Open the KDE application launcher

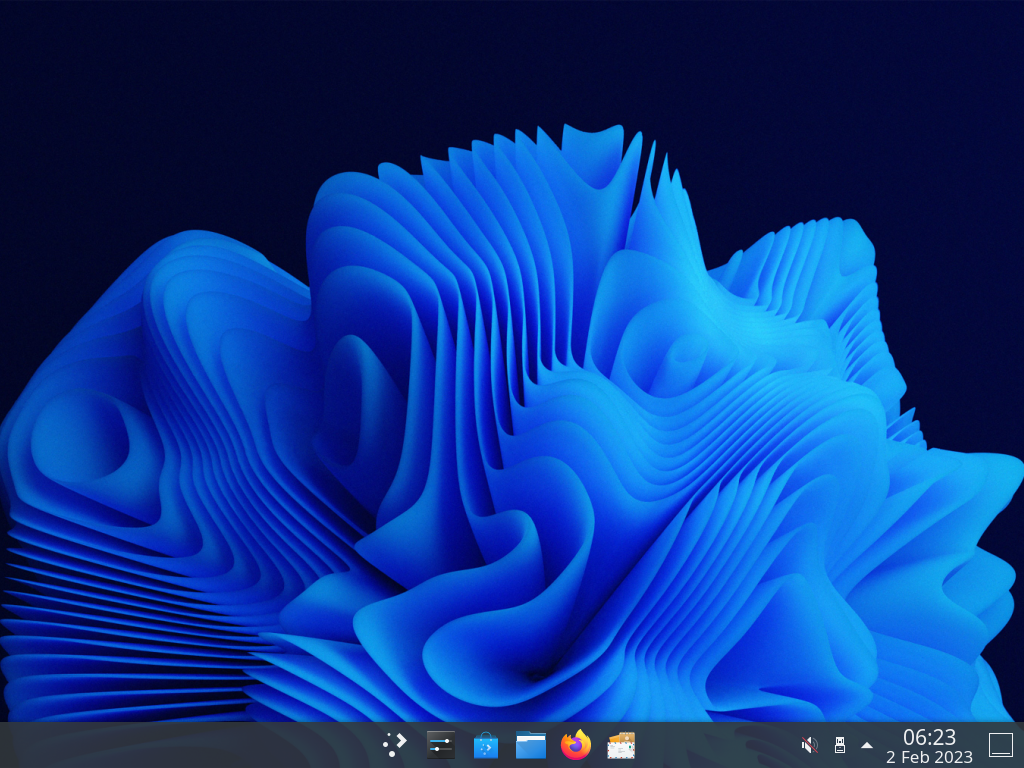click(394, 745)
